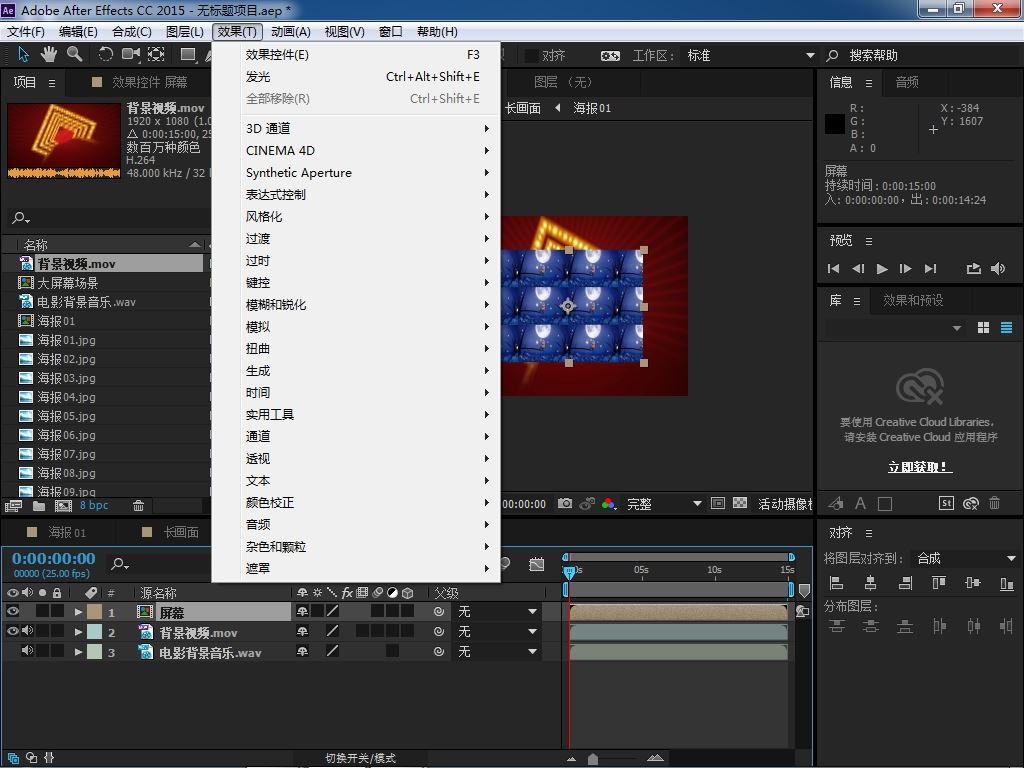Toggle the 对齐 snapping checkbox
The height and width of the screenshot is (768, 1024).
coord(532,56)
